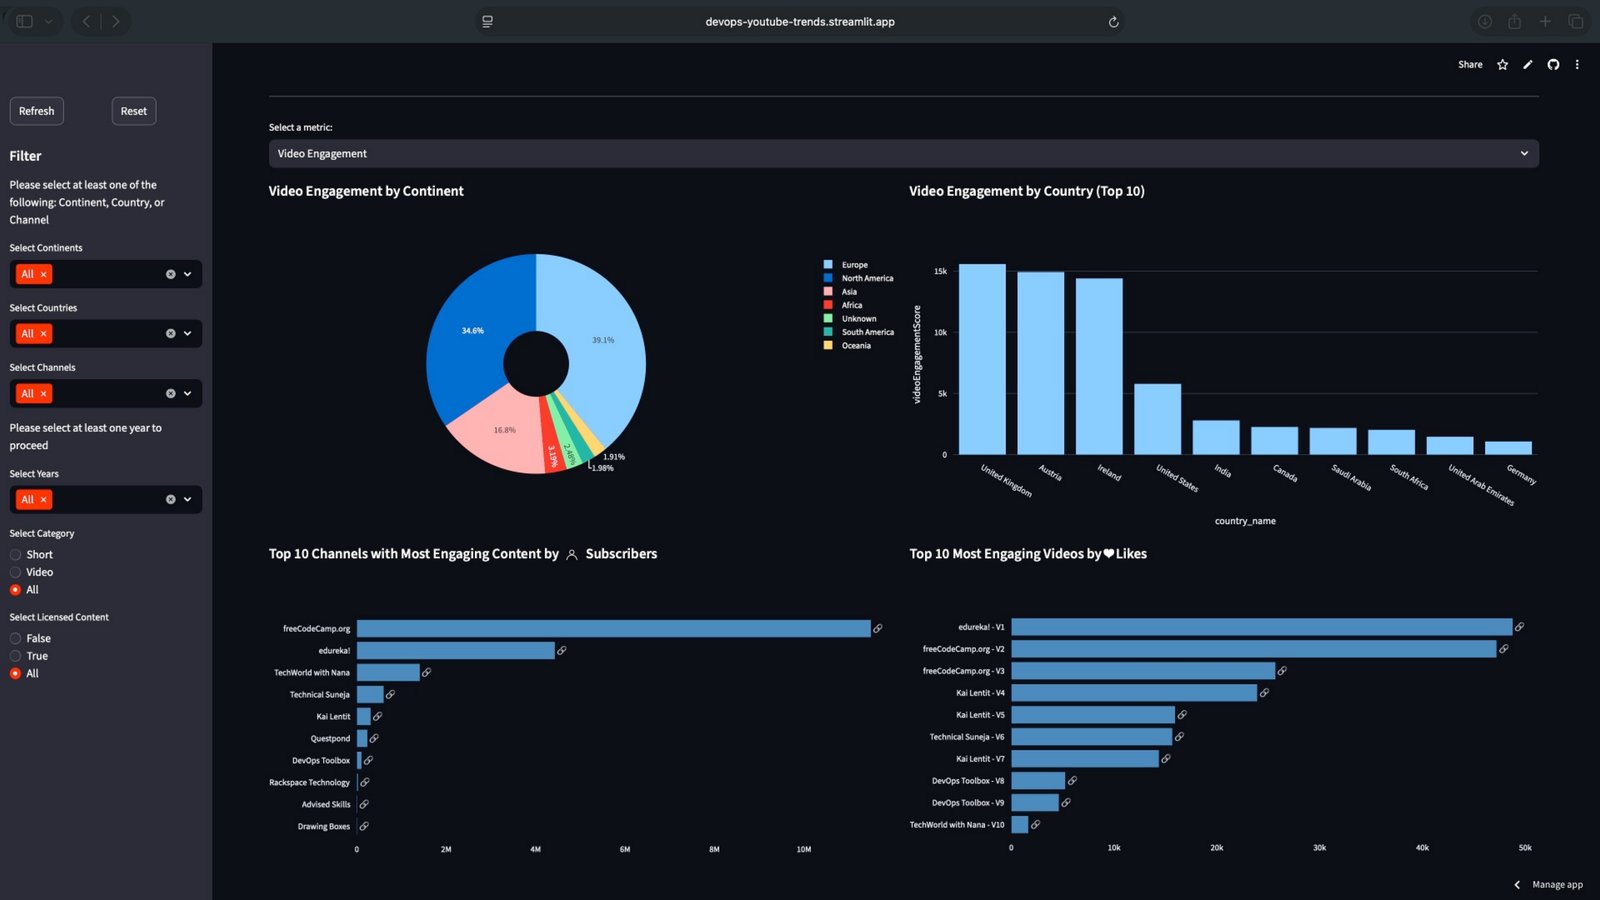Open the link icon for Kai Lentit - V4
The image size is (1600, 900).
pyautogui.click(x=1265, y=693)
